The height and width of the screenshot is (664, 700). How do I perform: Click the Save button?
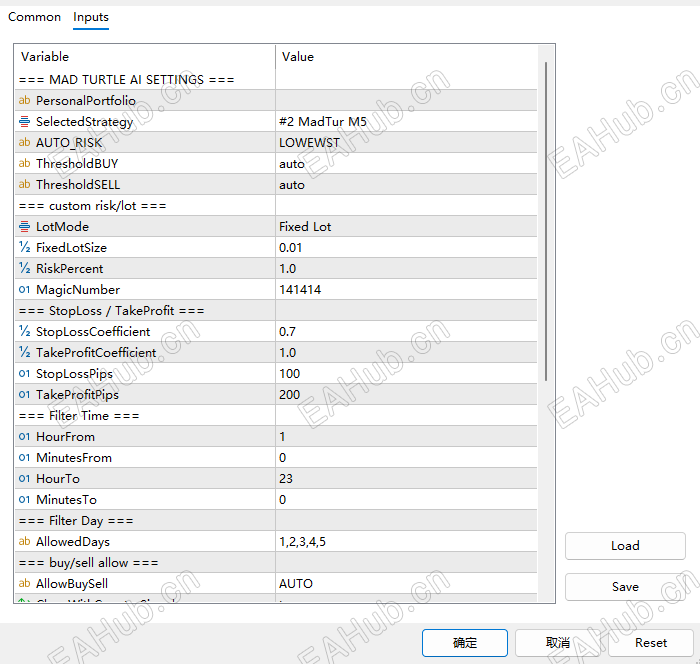coord(625,587)
